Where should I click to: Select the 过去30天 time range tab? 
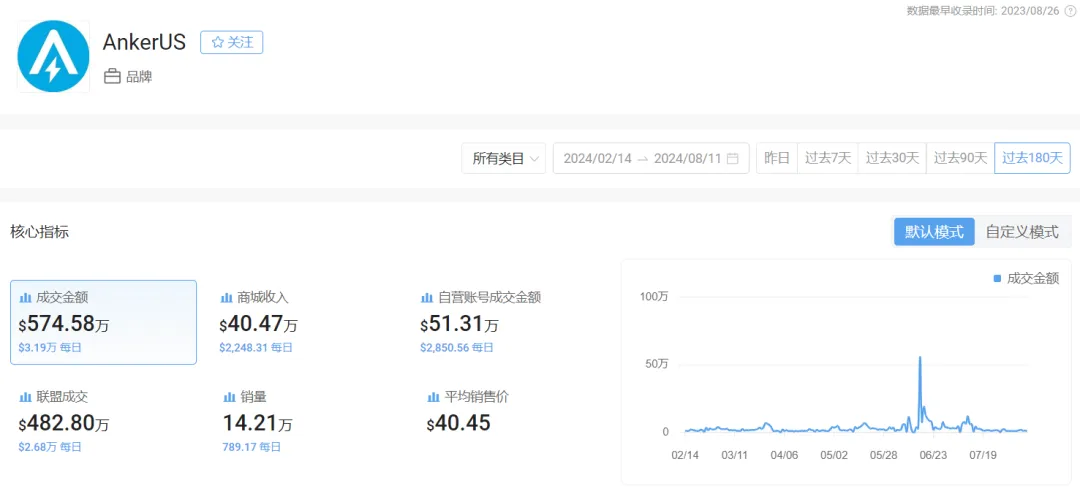891,158
